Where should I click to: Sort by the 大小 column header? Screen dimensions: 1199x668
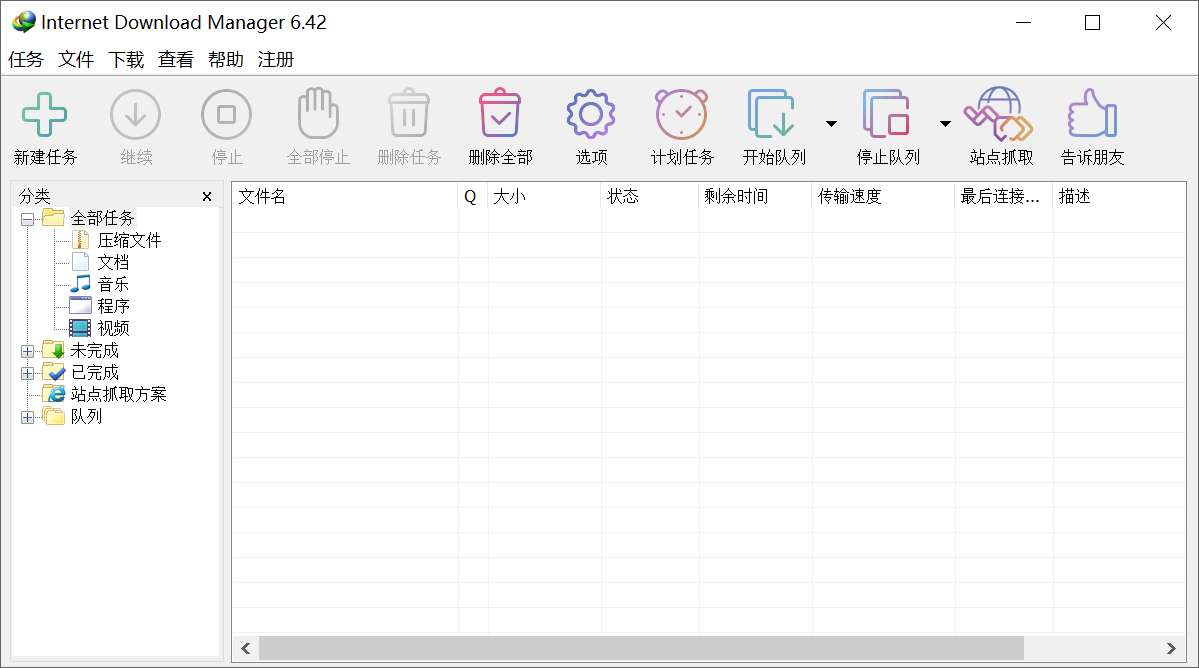coord(544,196)
